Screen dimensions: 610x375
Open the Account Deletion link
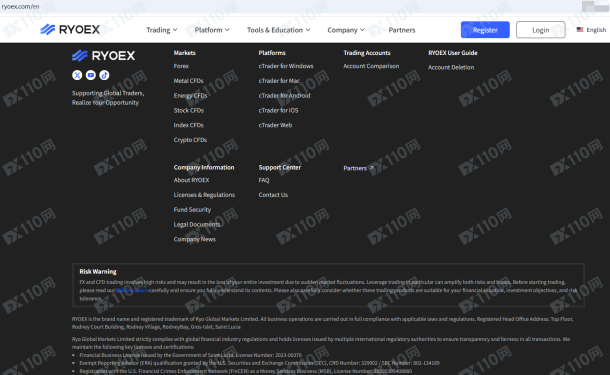pos(451,67)
